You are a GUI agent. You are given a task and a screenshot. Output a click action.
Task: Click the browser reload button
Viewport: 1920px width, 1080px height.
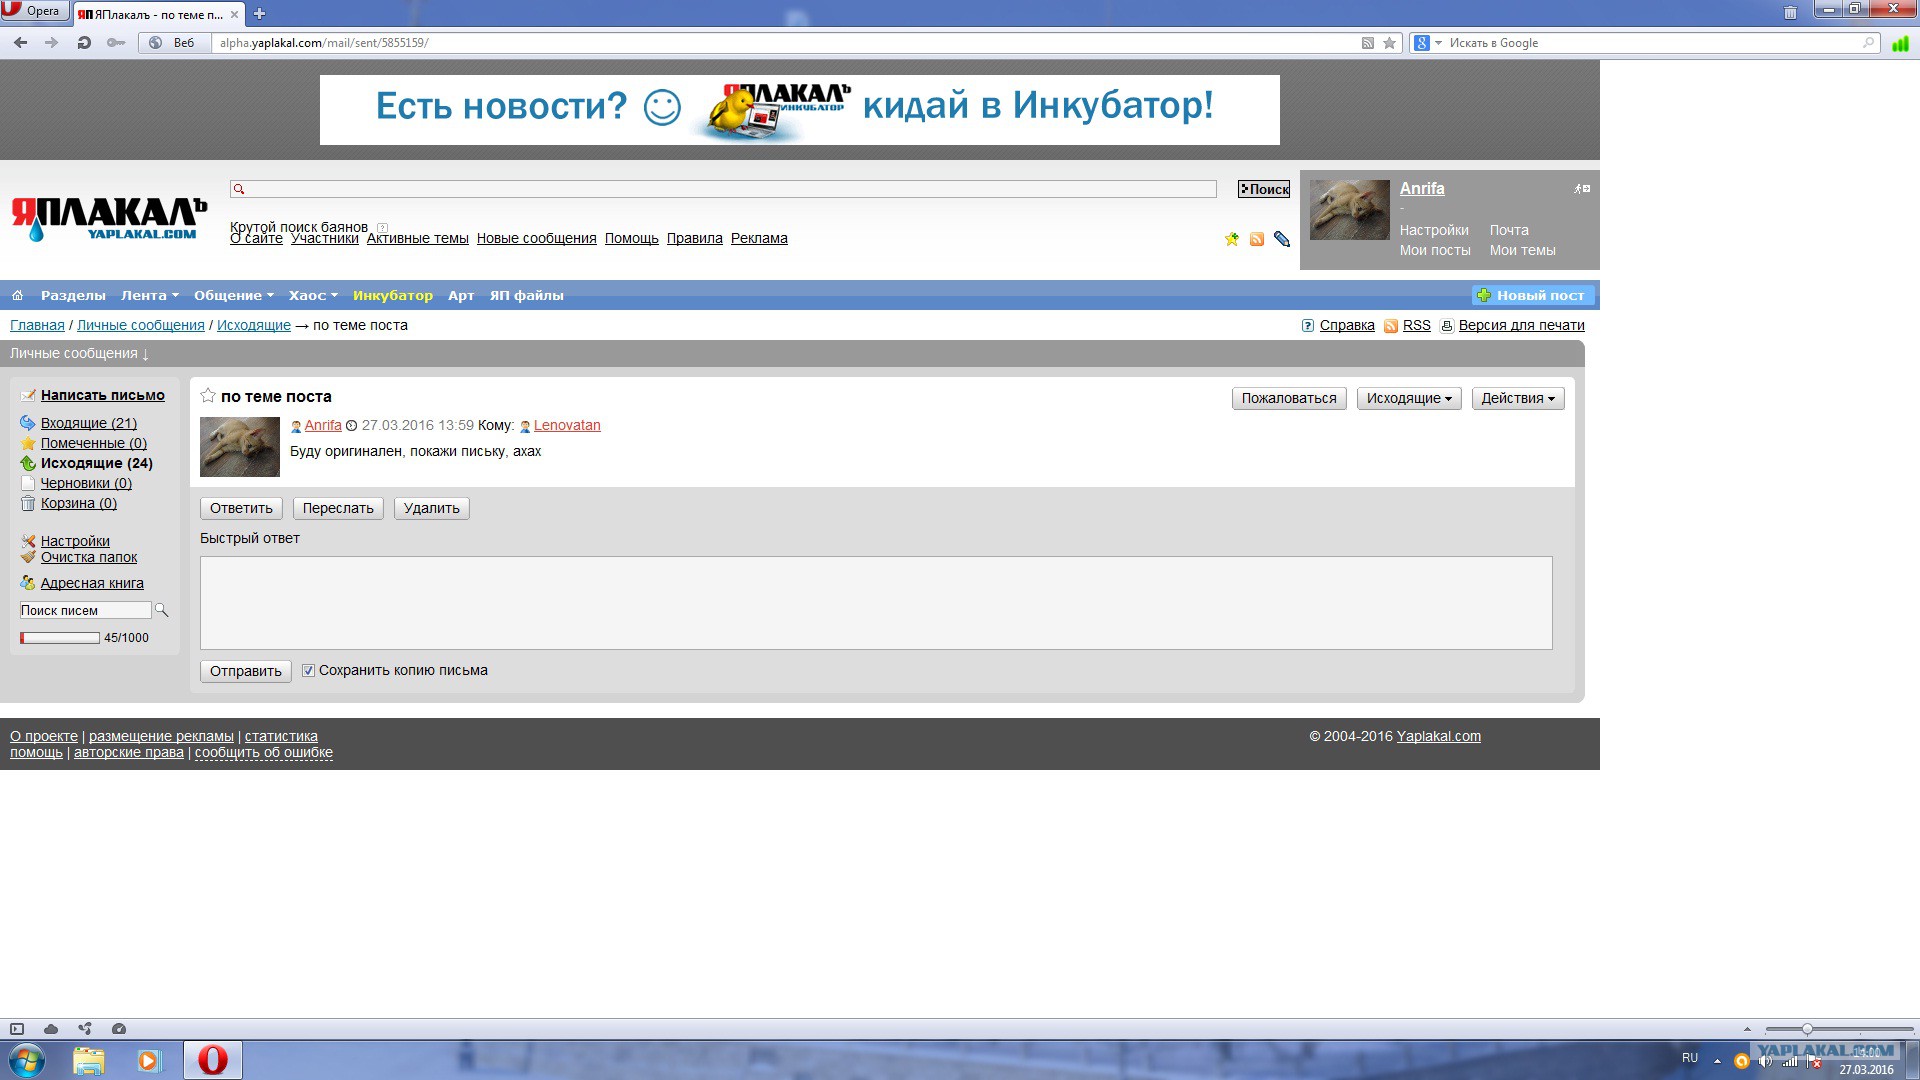(84, 43)
